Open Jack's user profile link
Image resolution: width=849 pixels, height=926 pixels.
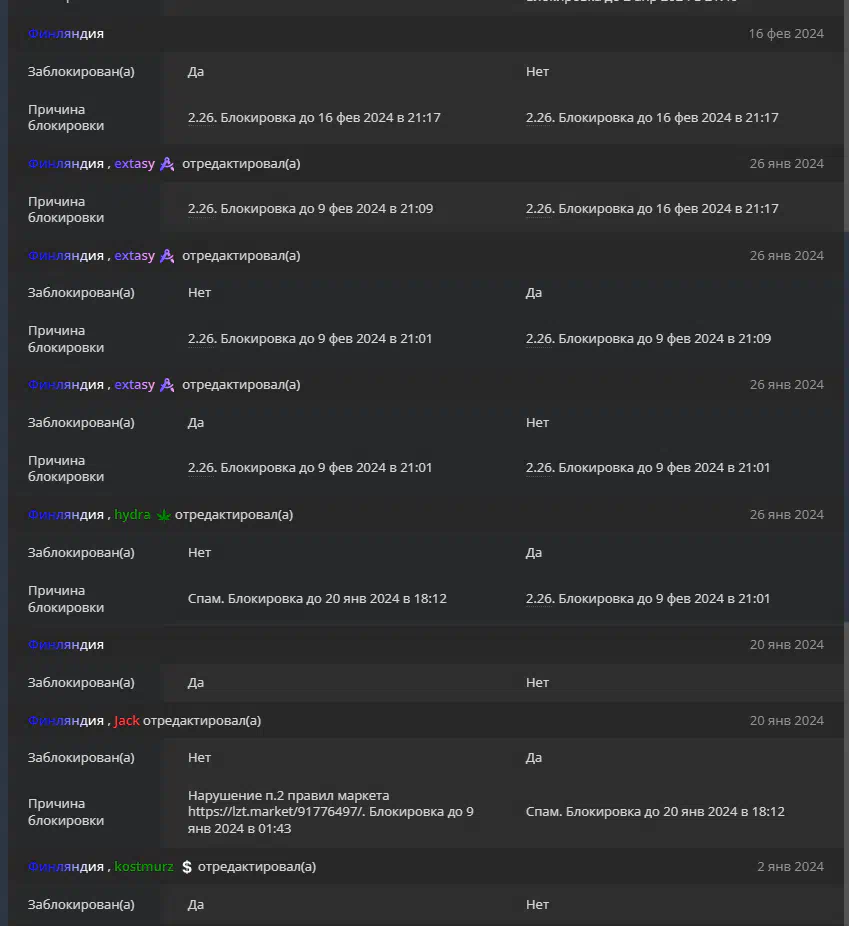[x=127, y=720]
